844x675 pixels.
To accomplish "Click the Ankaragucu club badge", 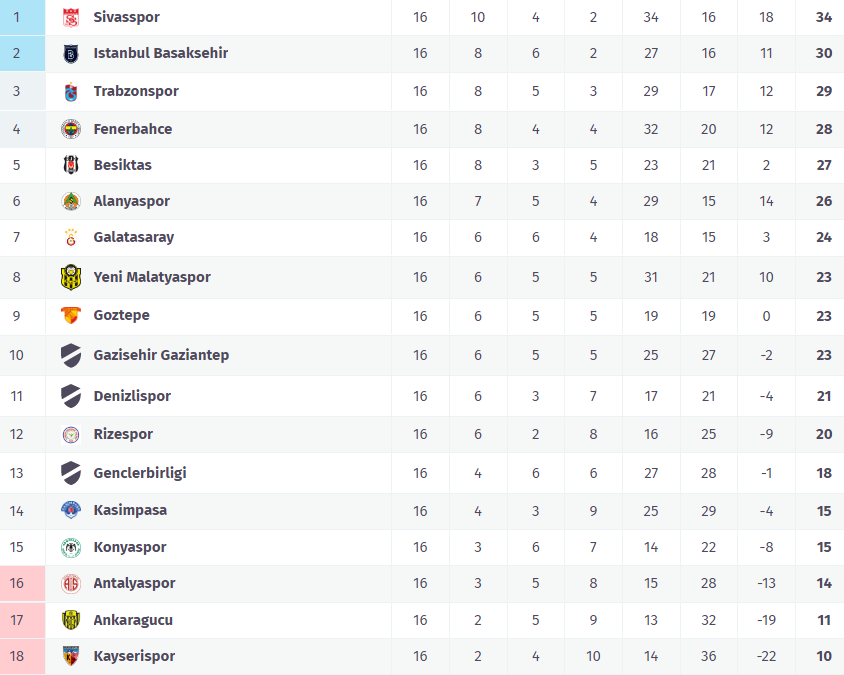I will pos(70,620).
